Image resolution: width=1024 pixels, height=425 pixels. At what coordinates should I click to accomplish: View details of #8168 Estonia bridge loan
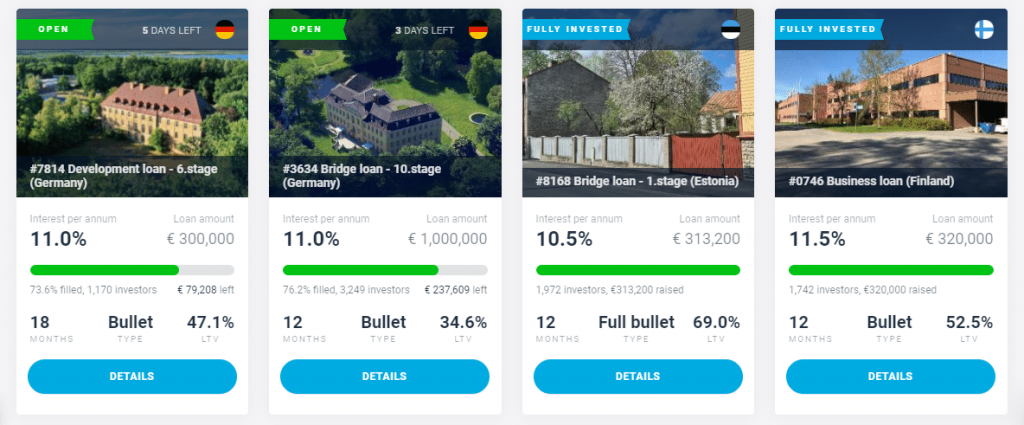pyautogui.click(x=638, y=377)
